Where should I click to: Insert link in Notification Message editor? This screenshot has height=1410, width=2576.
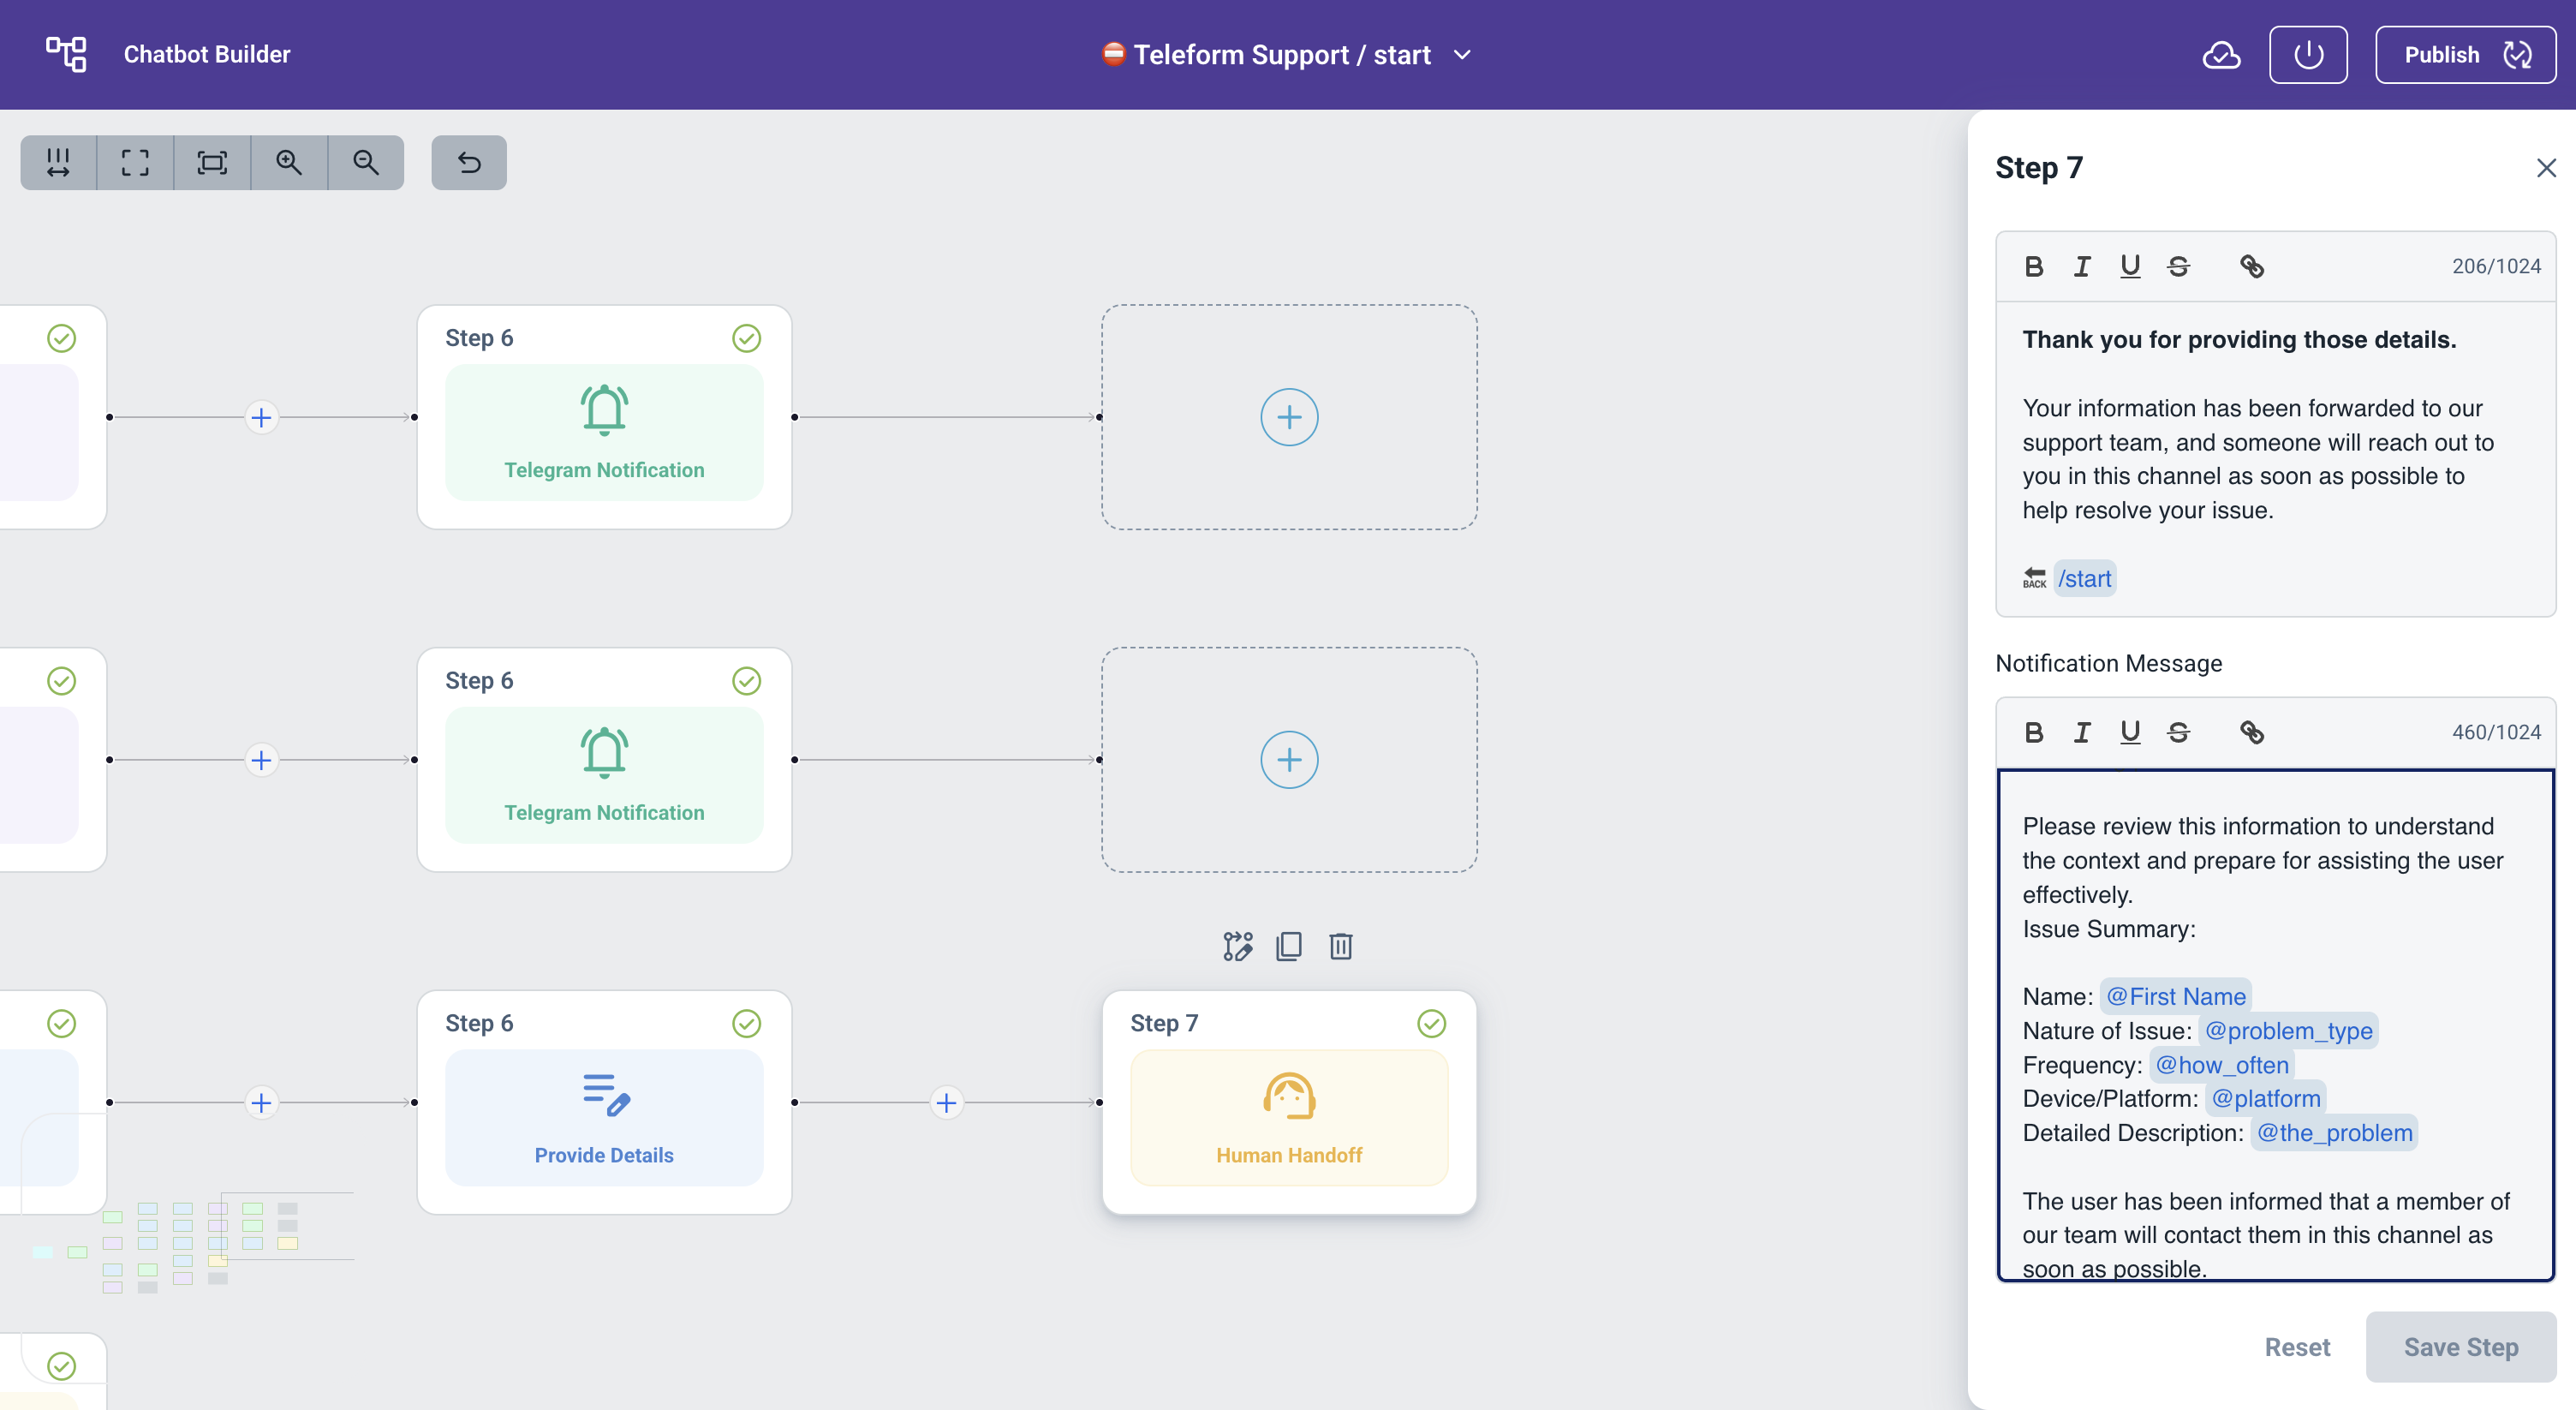tap(2251, 733)
